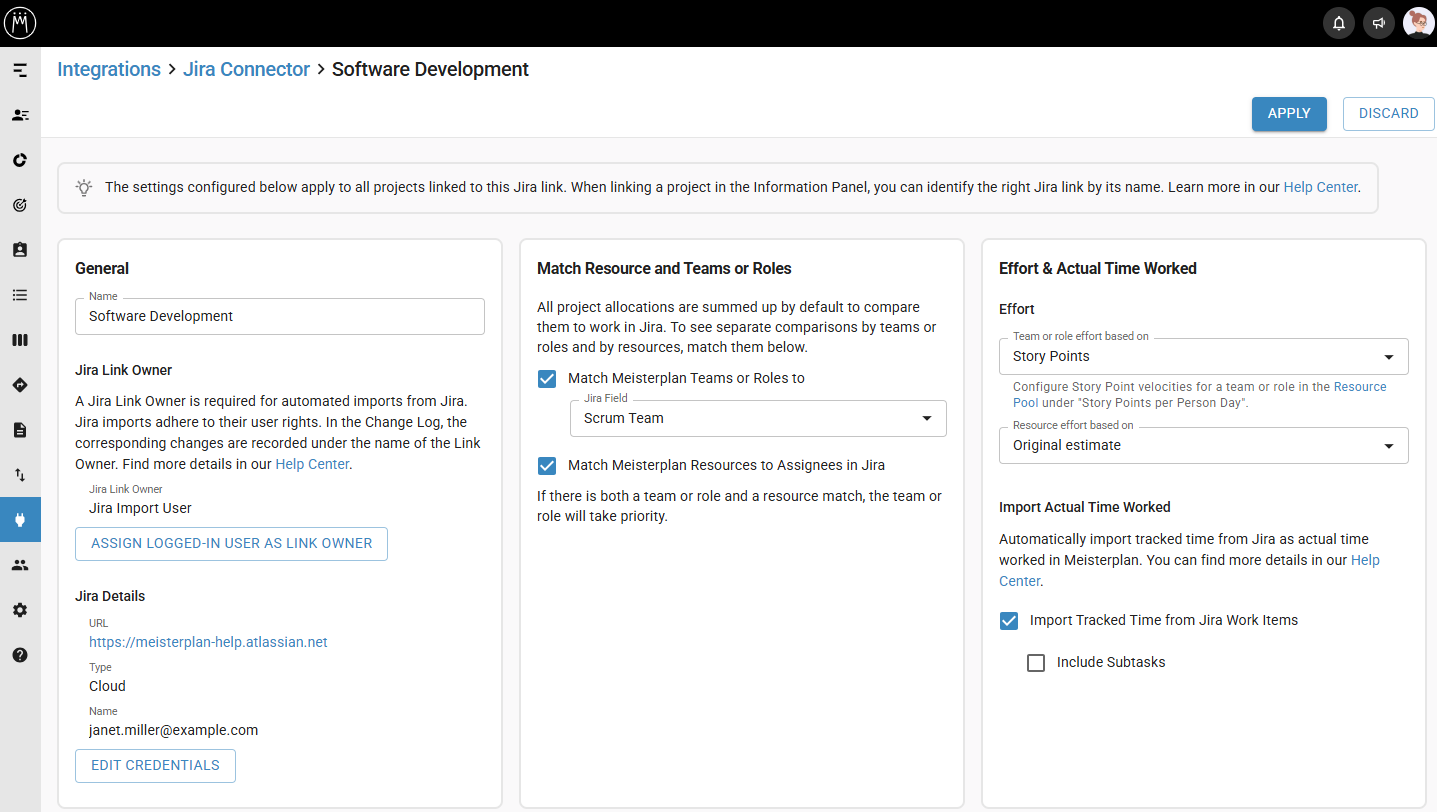Open the diamond arrow sign icon in sidebar
This screenshot has height=812, width=1437.
(20, 385)
